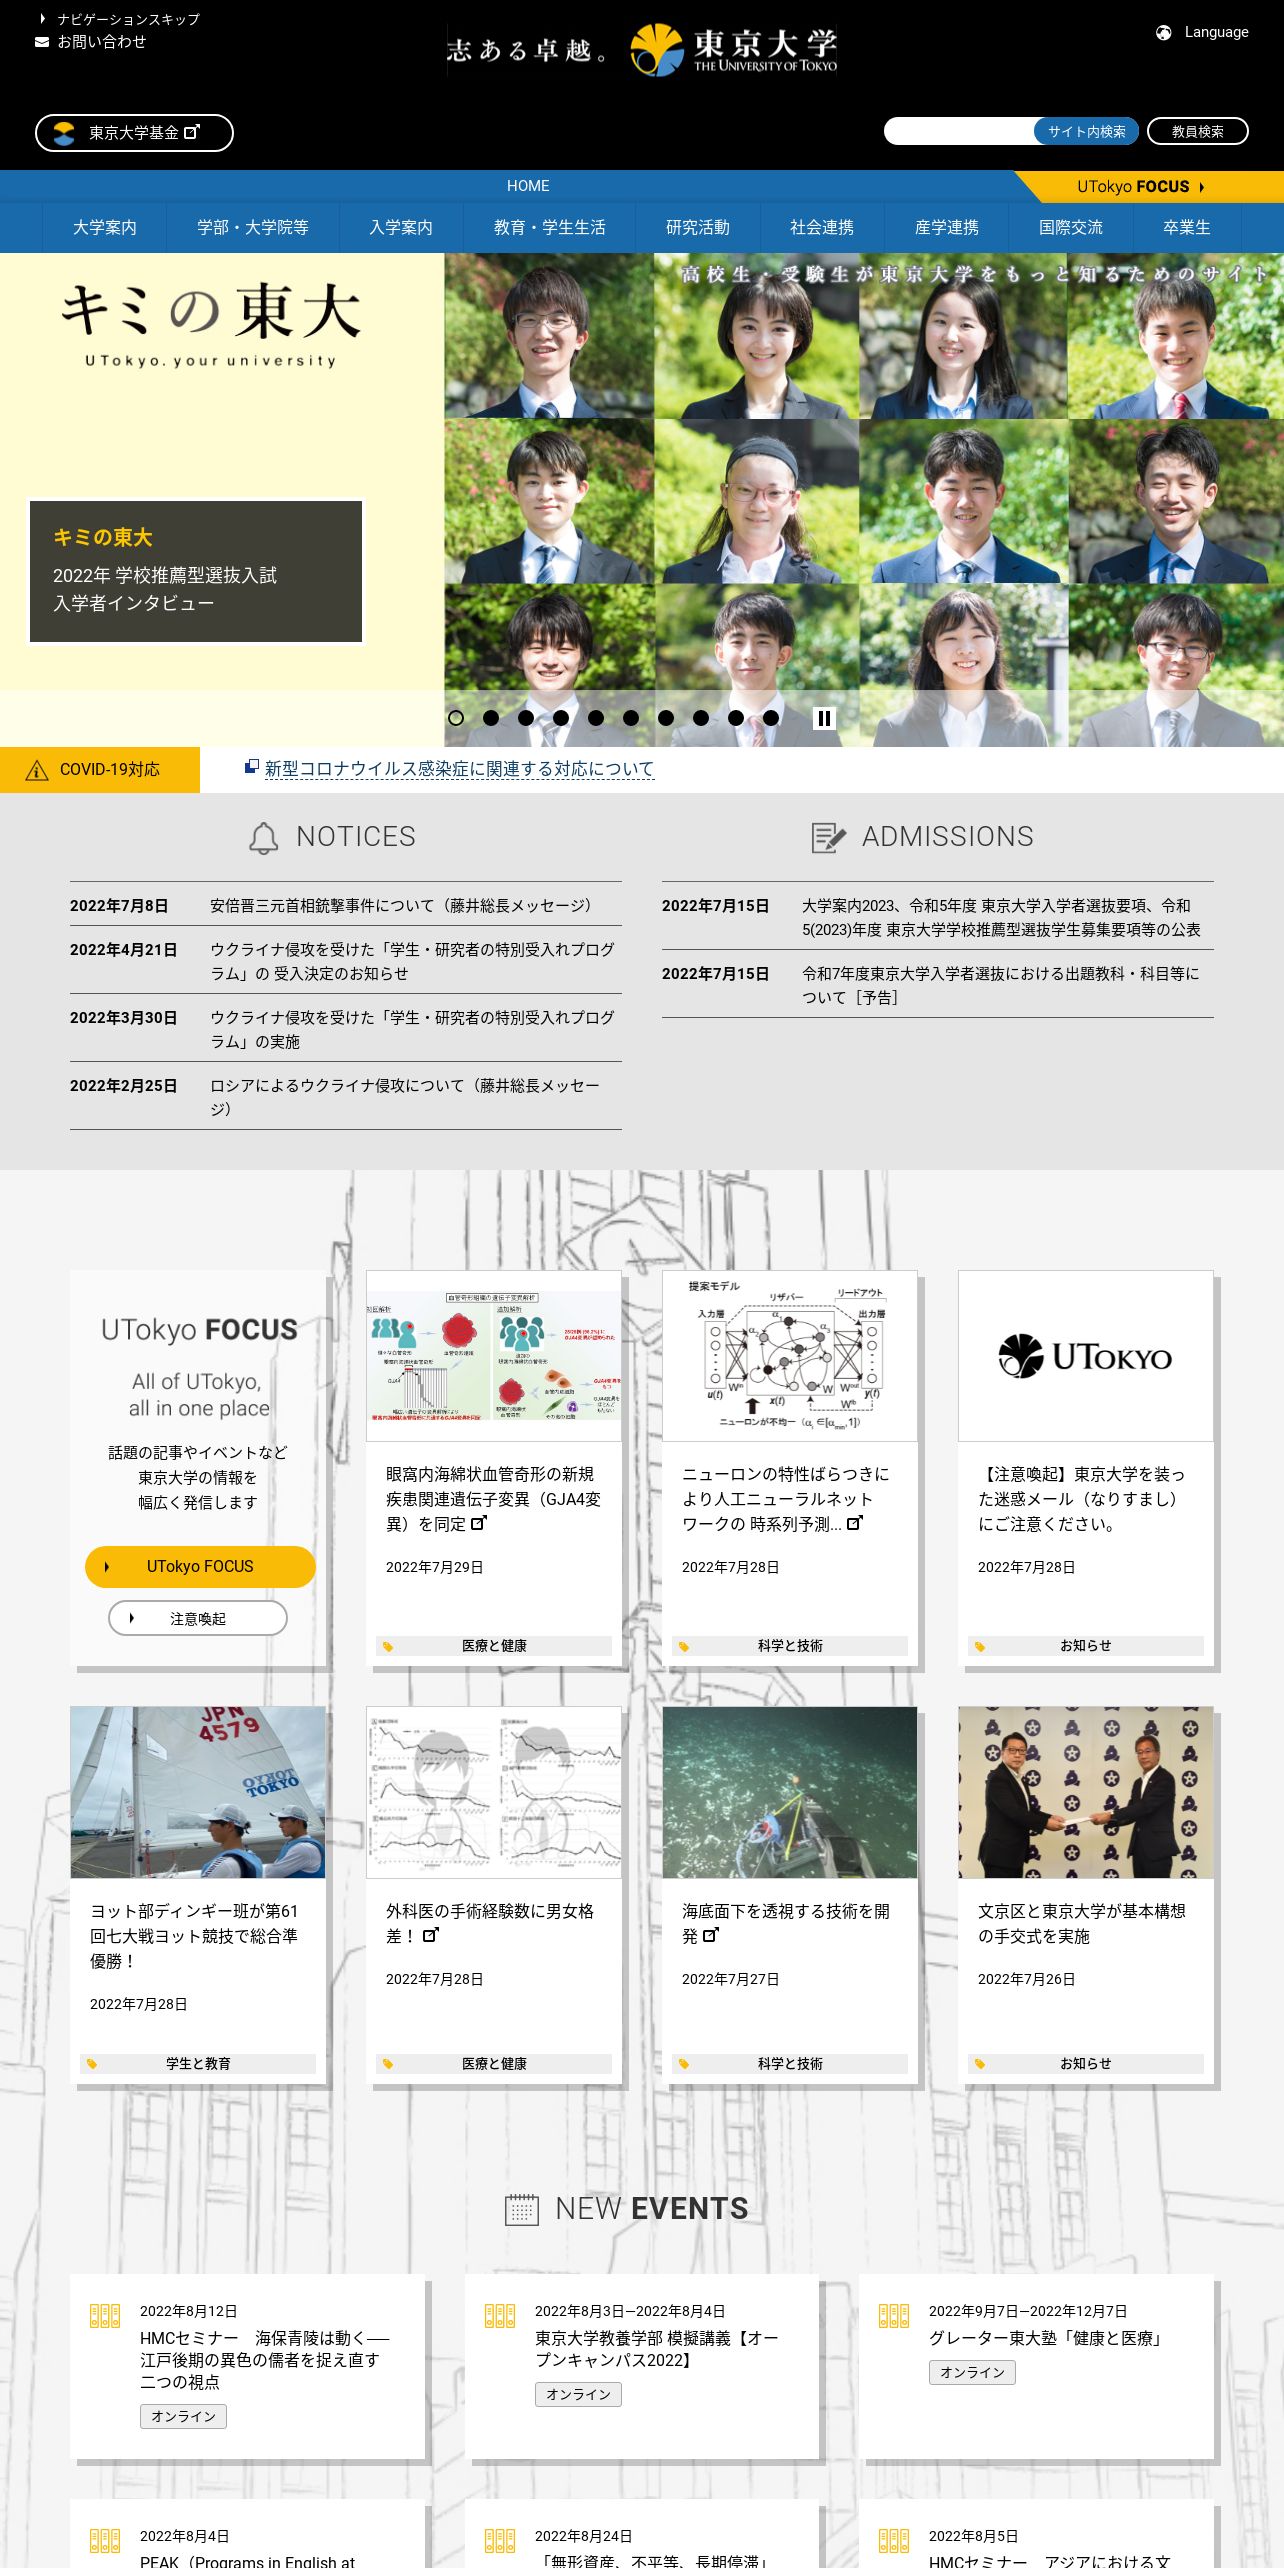The width and height of the screenshot is (1284, 2568).
Task: Click the tag icon next to 学生と教育
Action: (92, 2064)
